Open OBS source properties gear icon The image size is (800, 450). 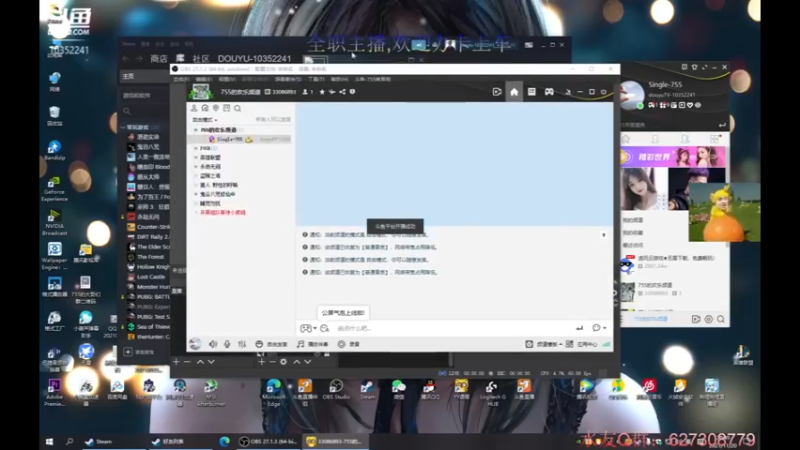click(x=283, y=362)
